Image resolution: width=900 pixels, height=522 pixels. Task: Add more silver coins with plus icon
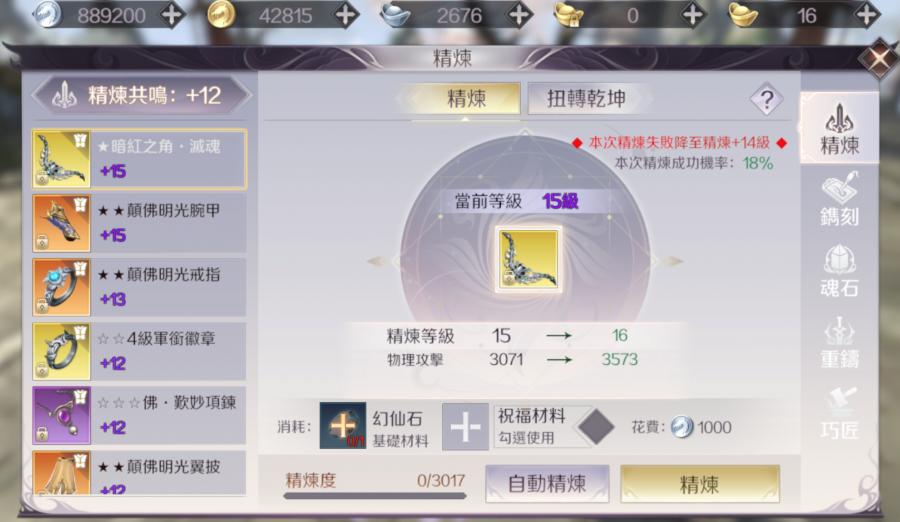[172, 15]
